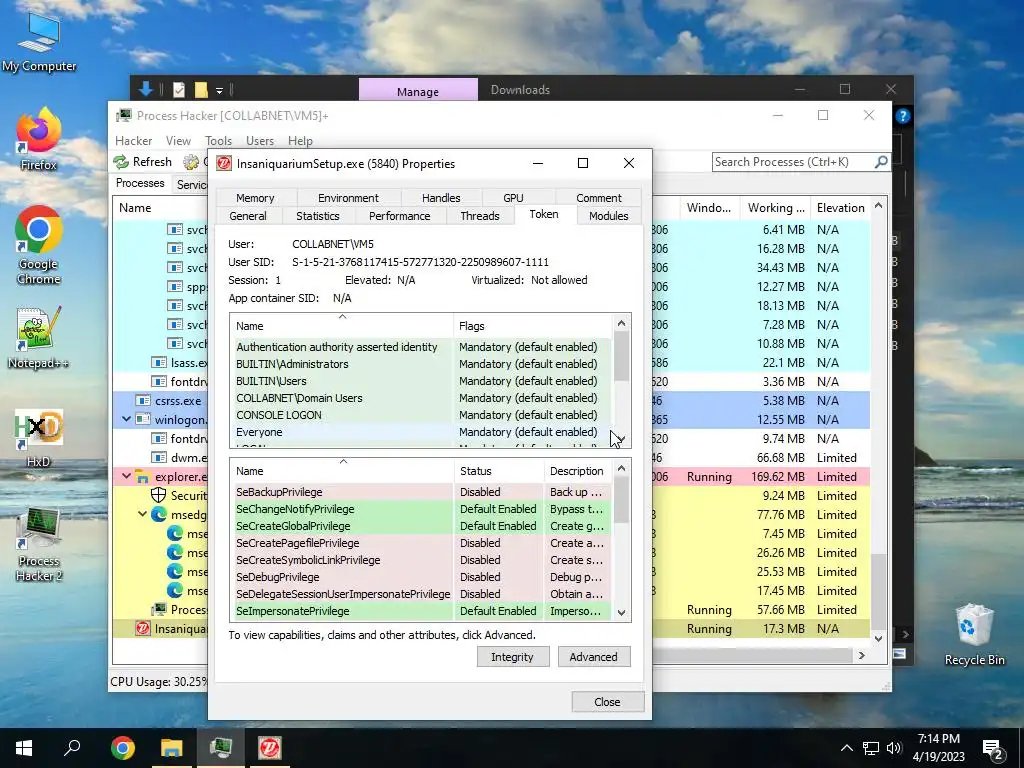The image size is (1024, 768).
Task: Sort processes by Elevation column header
Action: [840, 208]
